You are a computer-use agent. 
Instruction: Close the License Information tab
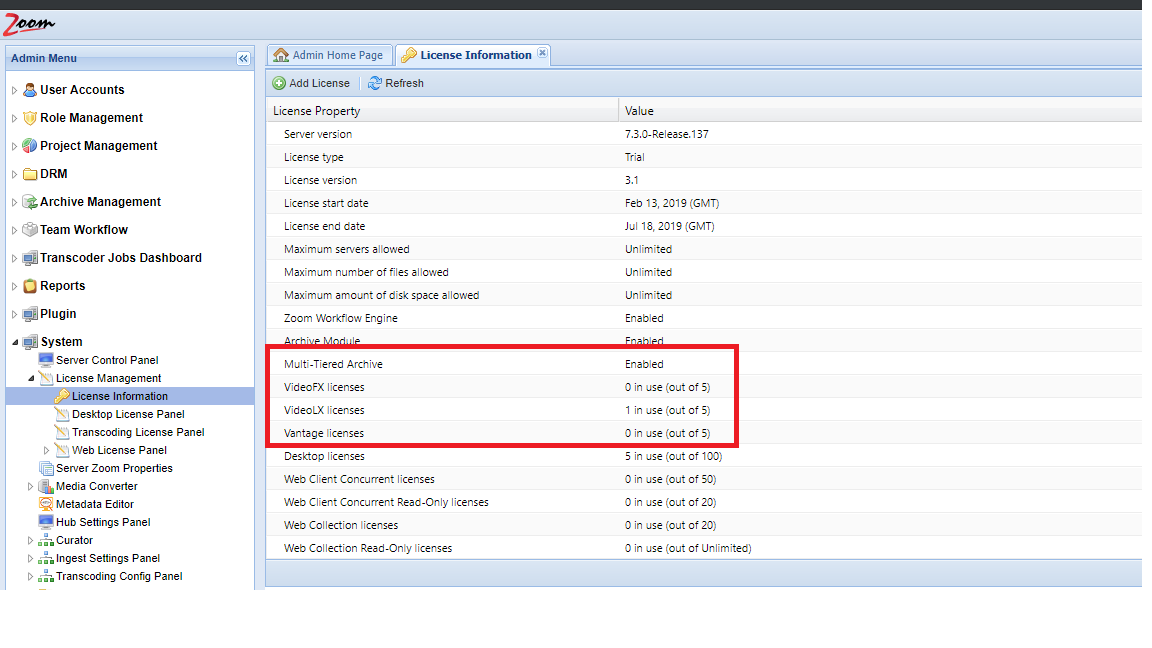coord(542,53)
